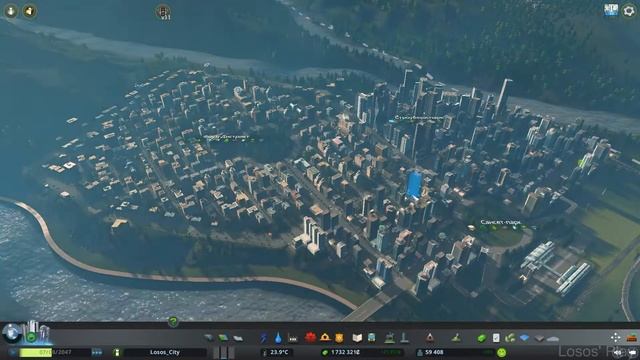Open the Unique Buildings monument menu
Screen dimensions: 640x360
pos(404,337)
